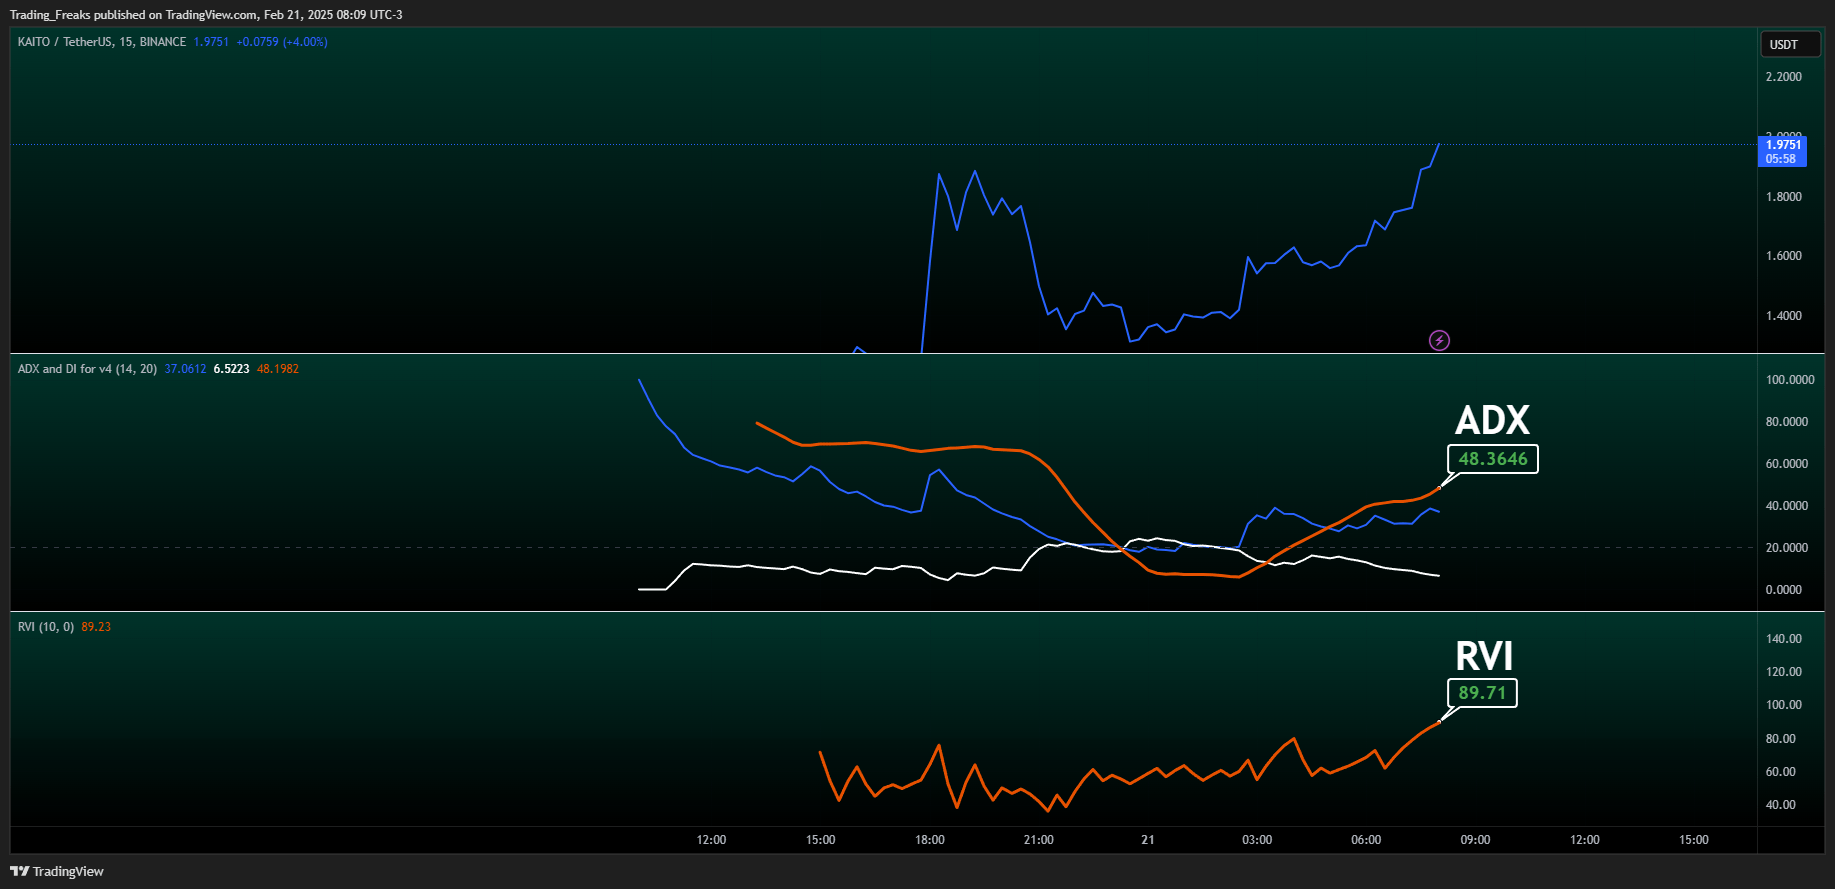Click the 1.8000 price axis label
Screen dimensions: 1835x889
1784,197
